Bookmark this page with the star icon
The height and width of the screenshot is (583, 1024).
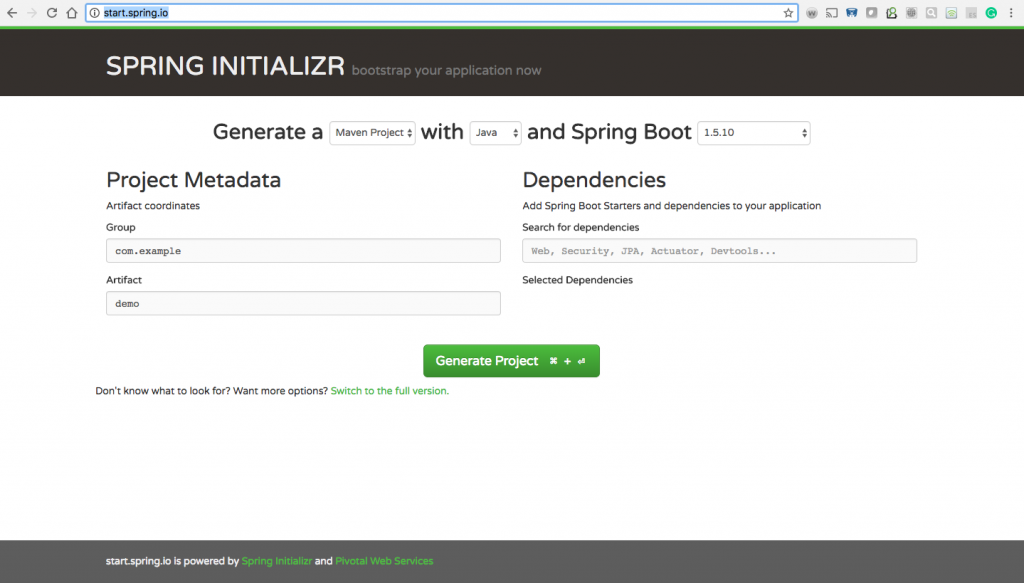point(788,13)
